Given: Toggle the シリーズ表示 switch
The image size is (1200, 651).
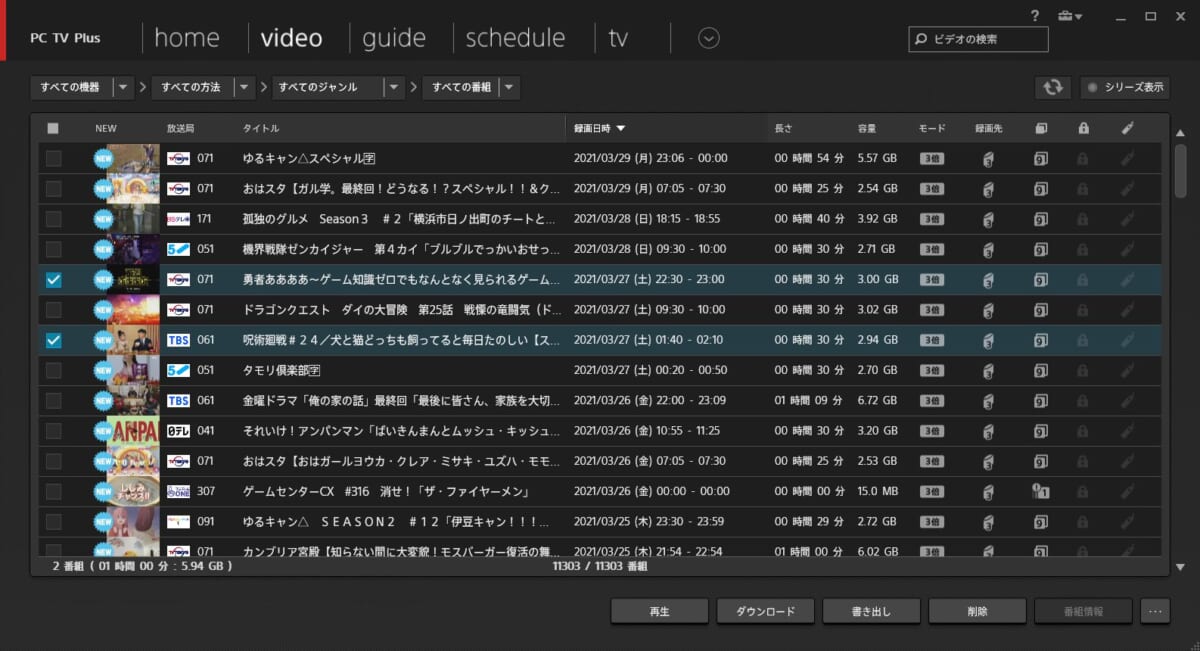Looking at the screenshot, I should tap(1126, 87).
